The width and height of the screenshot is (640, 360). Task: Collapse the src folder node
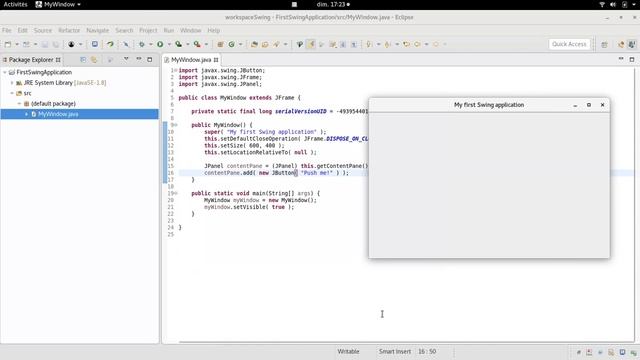tap(12, 93)
